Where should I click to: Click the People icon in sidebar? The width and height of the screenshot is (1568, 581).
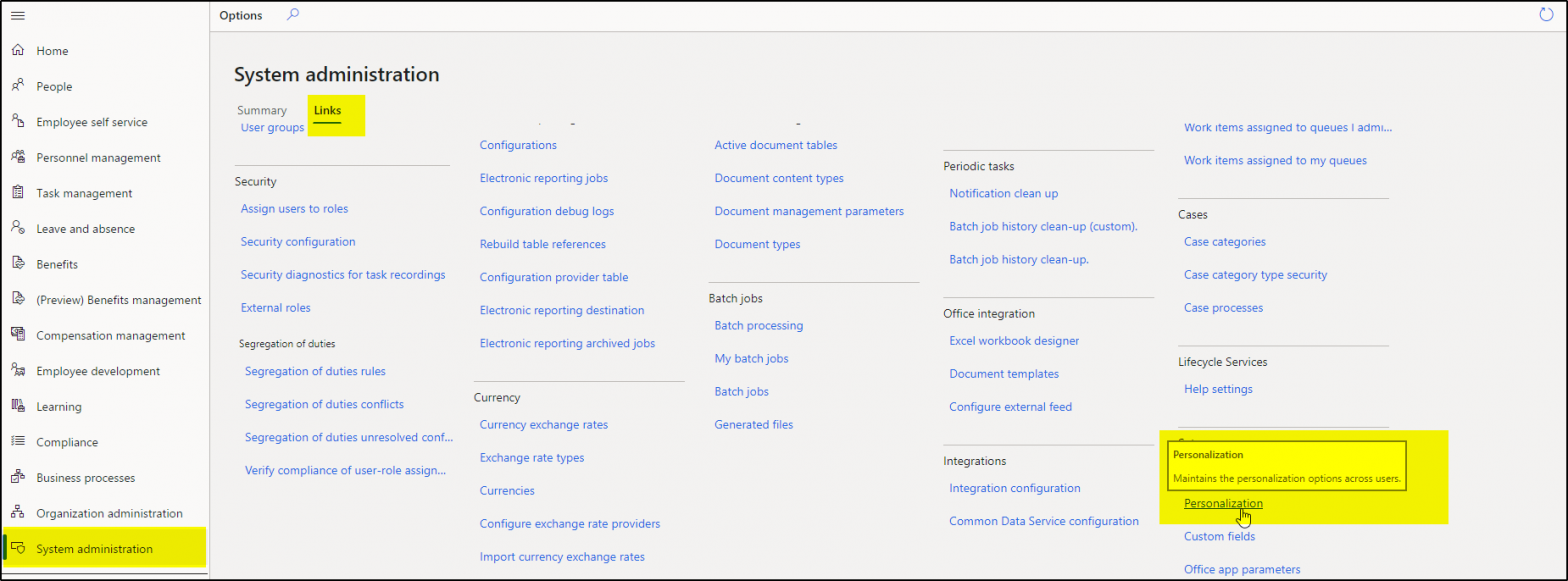click(18, 87)
